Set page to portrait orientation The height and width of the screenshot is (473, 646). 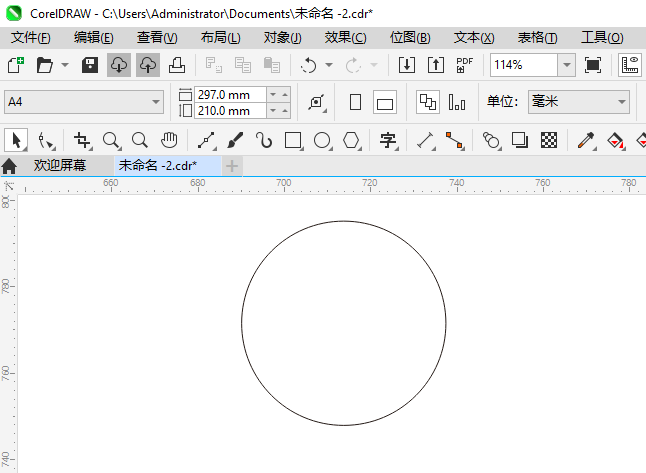click(x=356, y=102)
